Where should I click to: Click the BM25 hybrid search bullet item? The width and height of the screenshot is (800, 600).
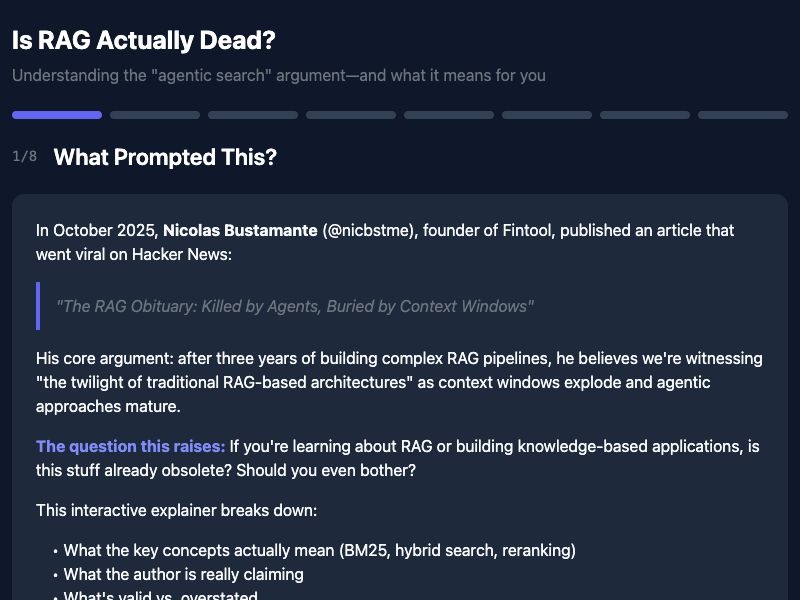pos(320,550)
